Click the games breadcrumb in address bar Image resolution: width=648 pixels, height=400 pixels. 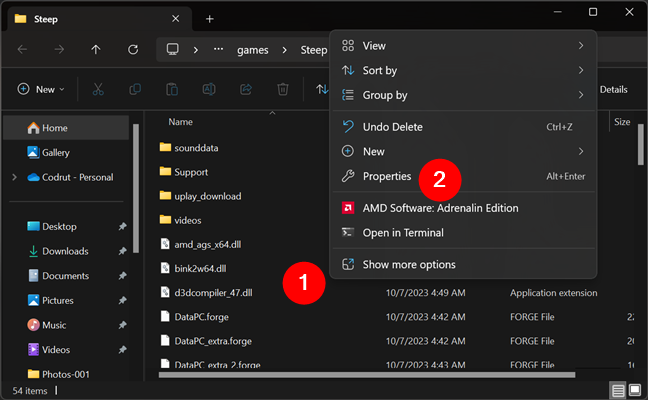[255, 49]
